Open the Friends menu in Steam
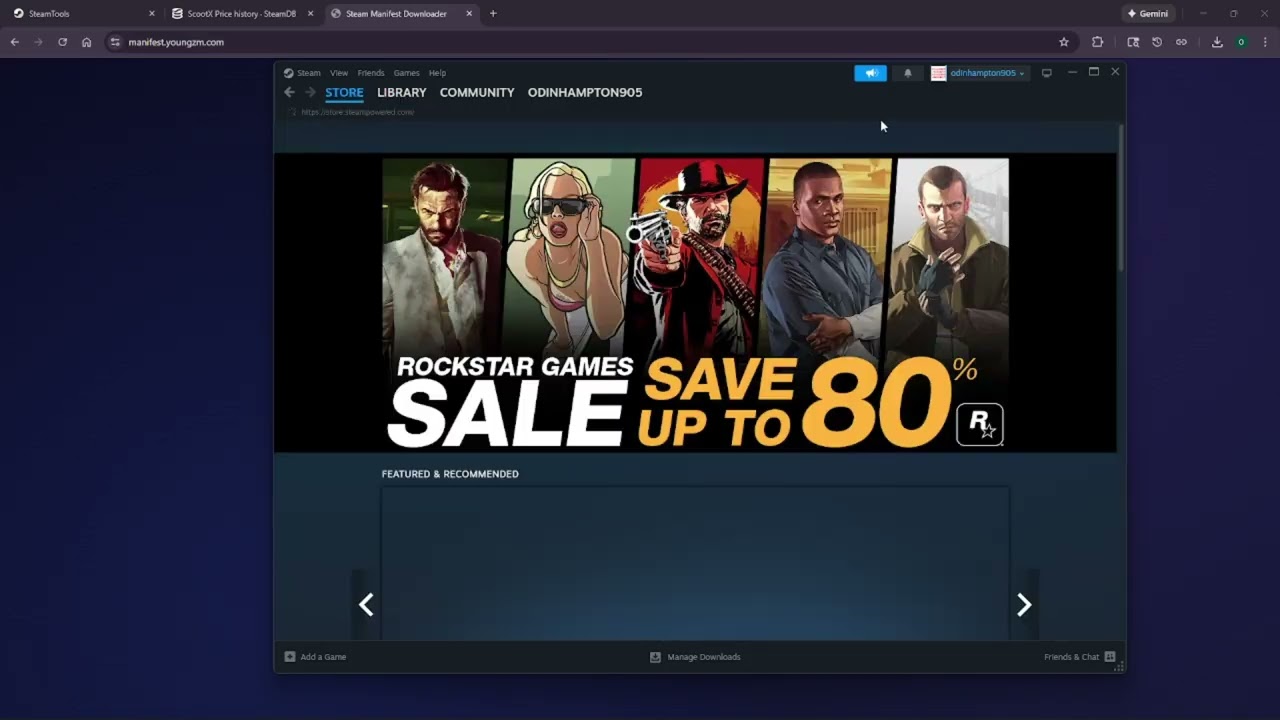 coord(371,73)
